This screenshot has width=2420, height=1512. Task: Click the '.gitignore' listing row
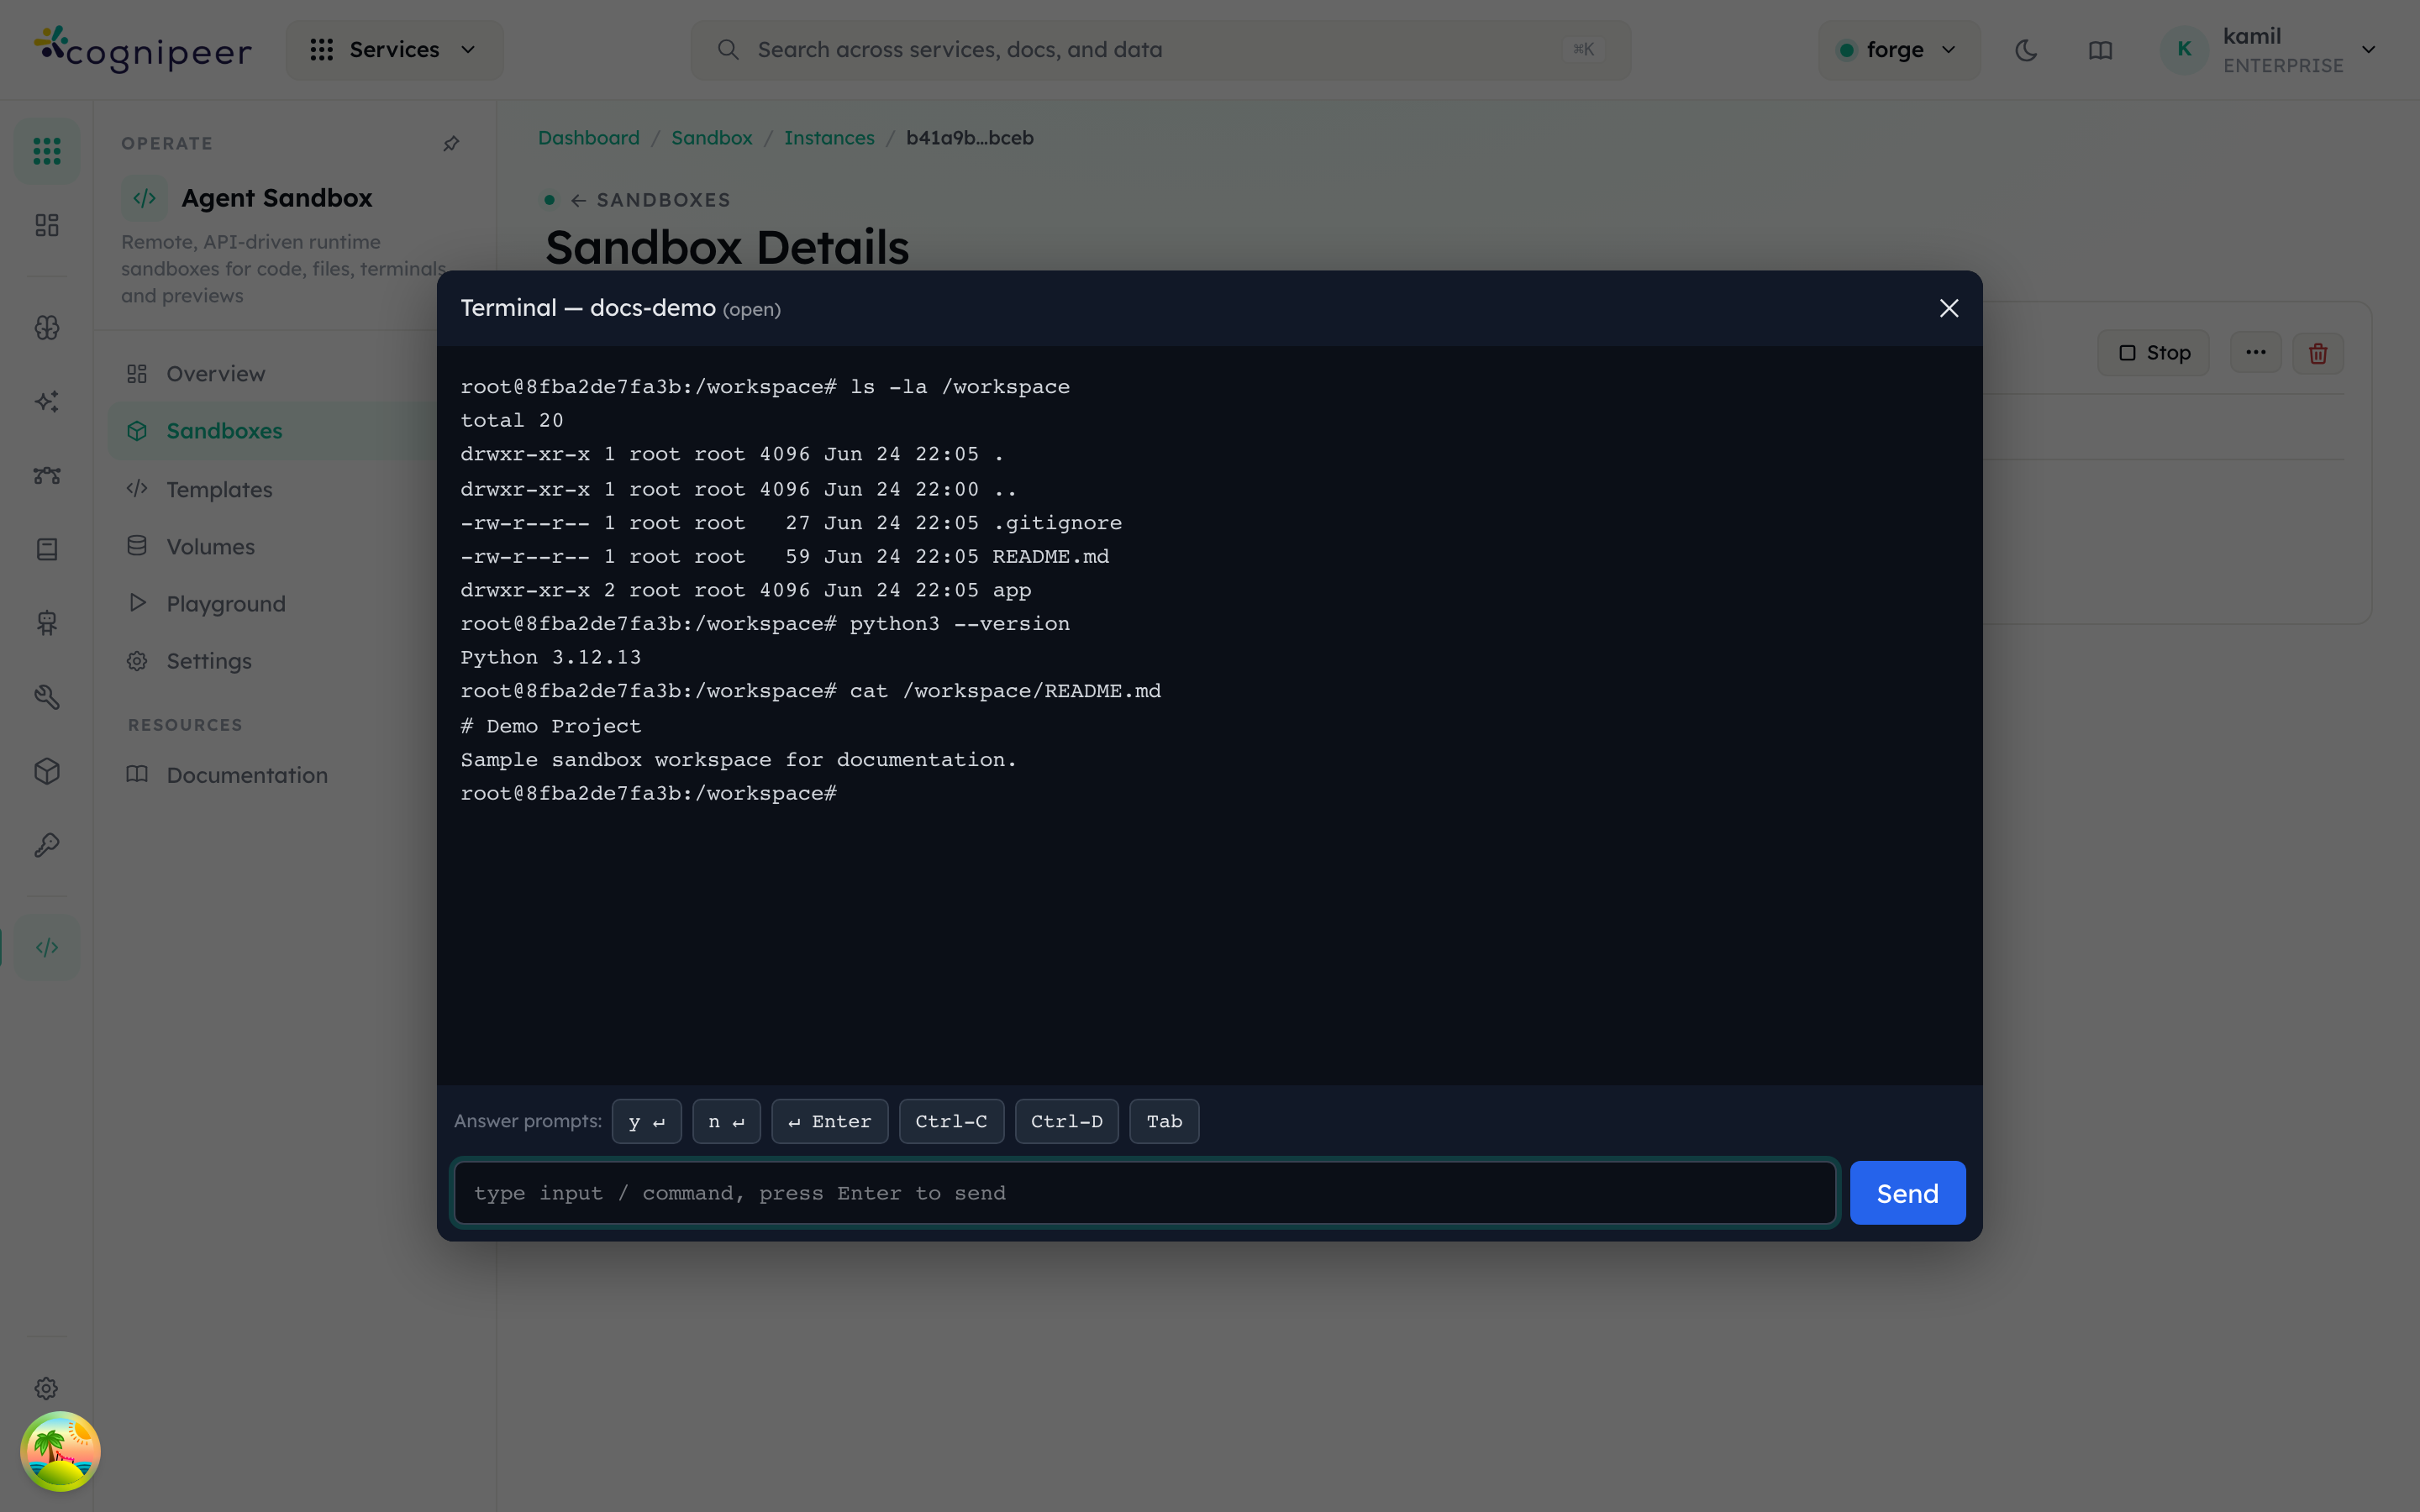pyautogui.click(x=791, y=522)
